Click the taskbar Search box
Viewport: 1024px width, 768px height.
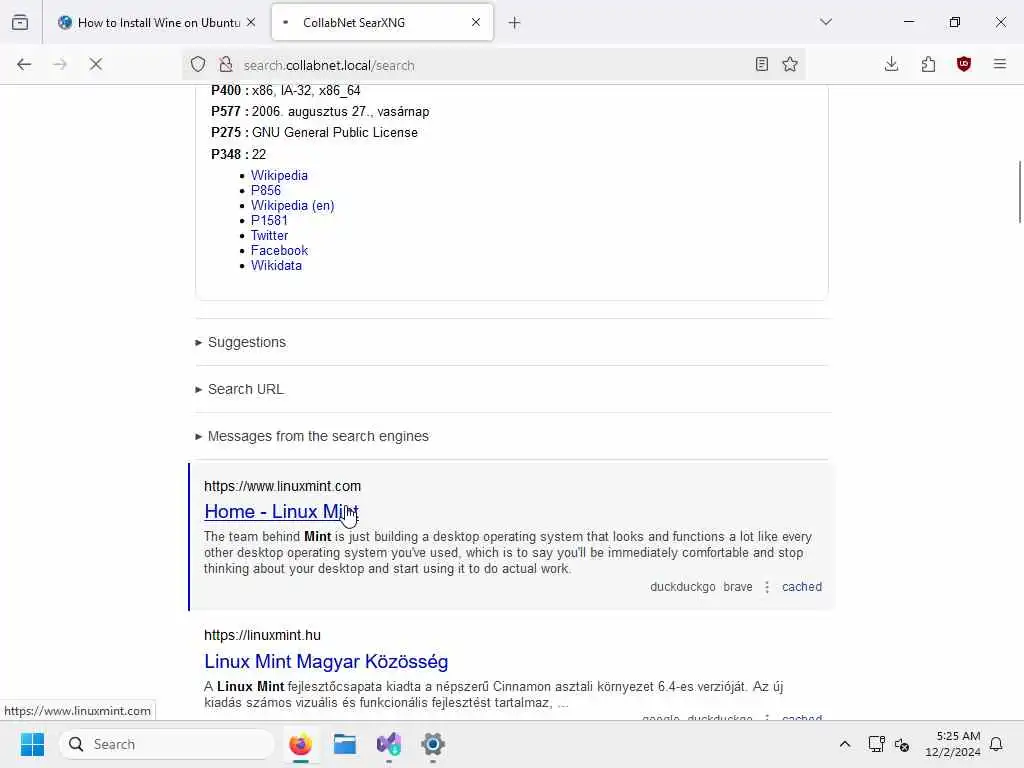click(167, 744)
